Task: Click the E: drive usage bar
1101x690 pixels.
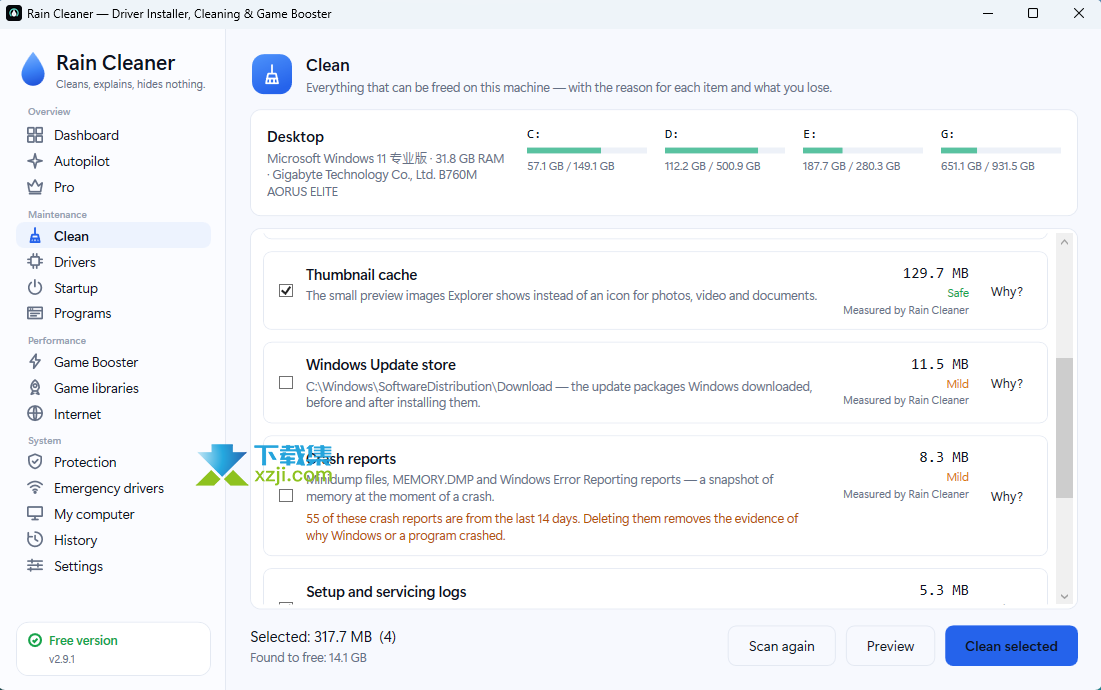Action: pyautogui.click(x=862, y=150)
